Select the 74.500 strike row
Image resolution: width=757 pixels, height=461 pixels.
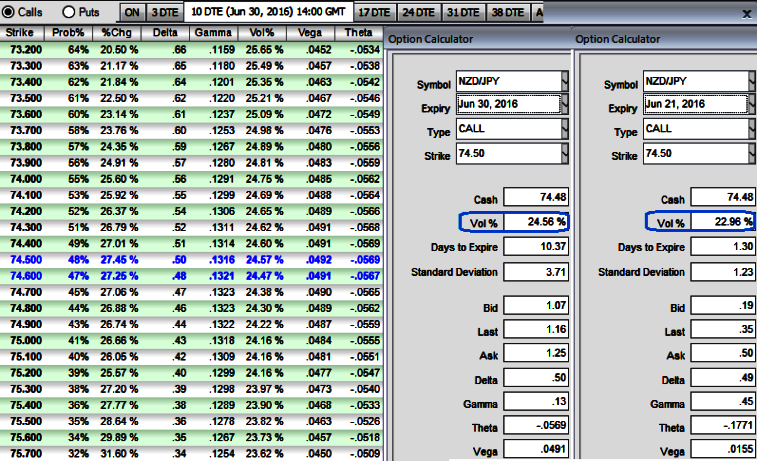pos(25,256)
